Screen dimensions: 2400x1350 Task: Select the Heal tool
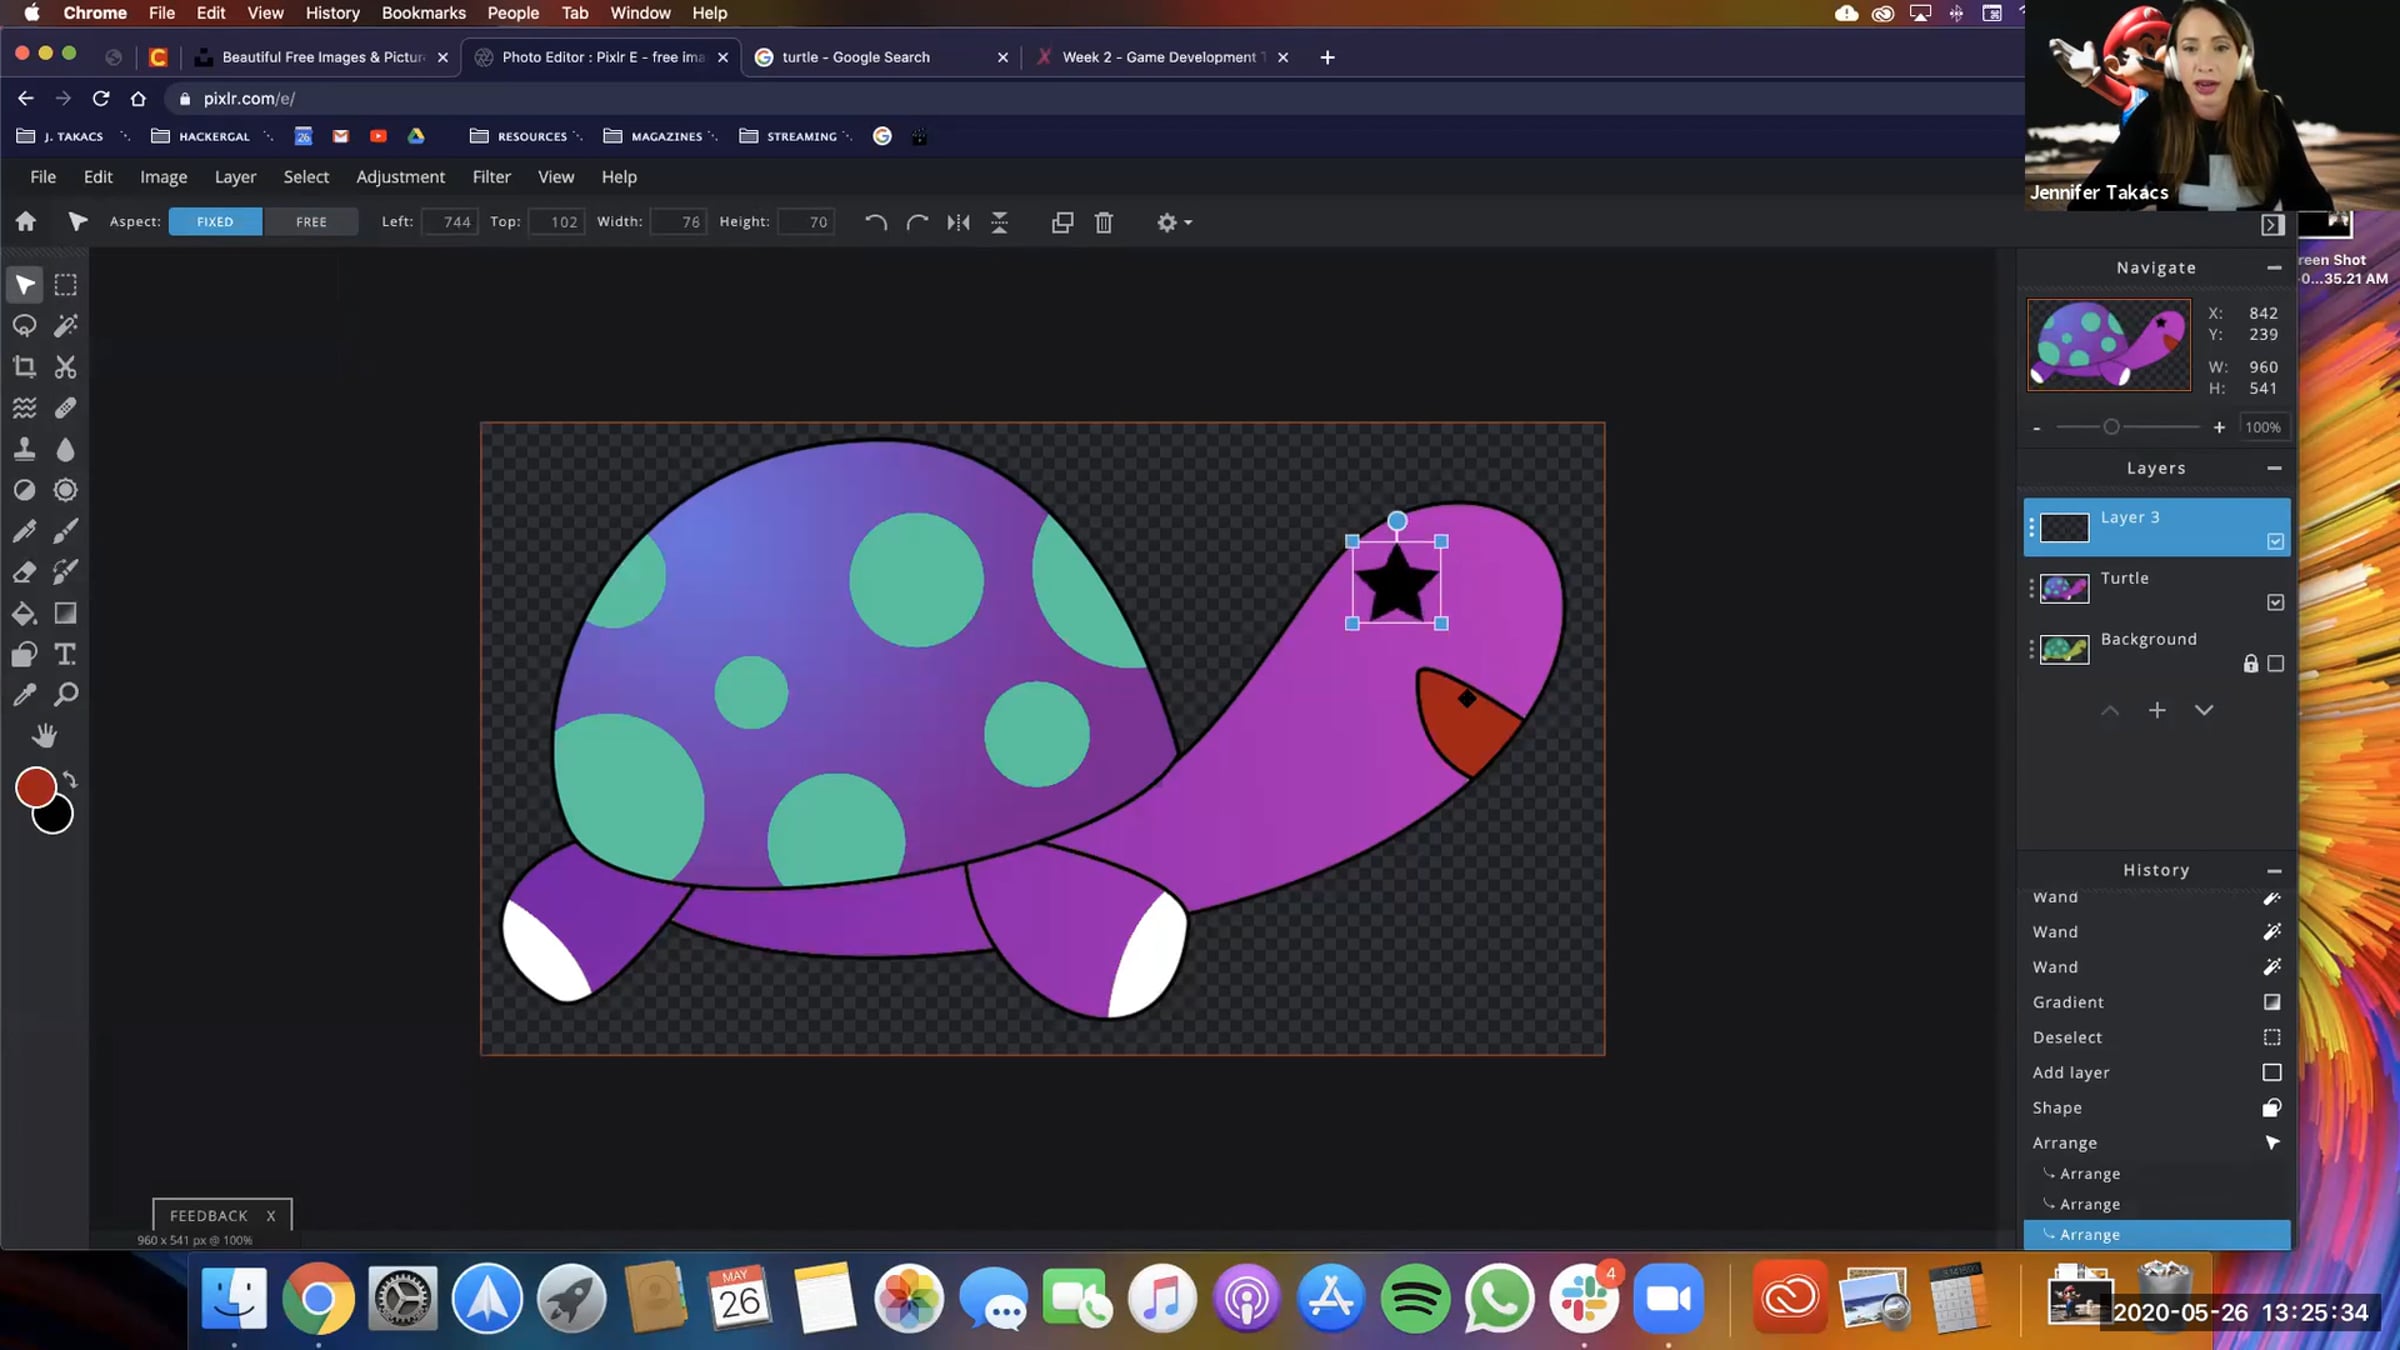66,408
